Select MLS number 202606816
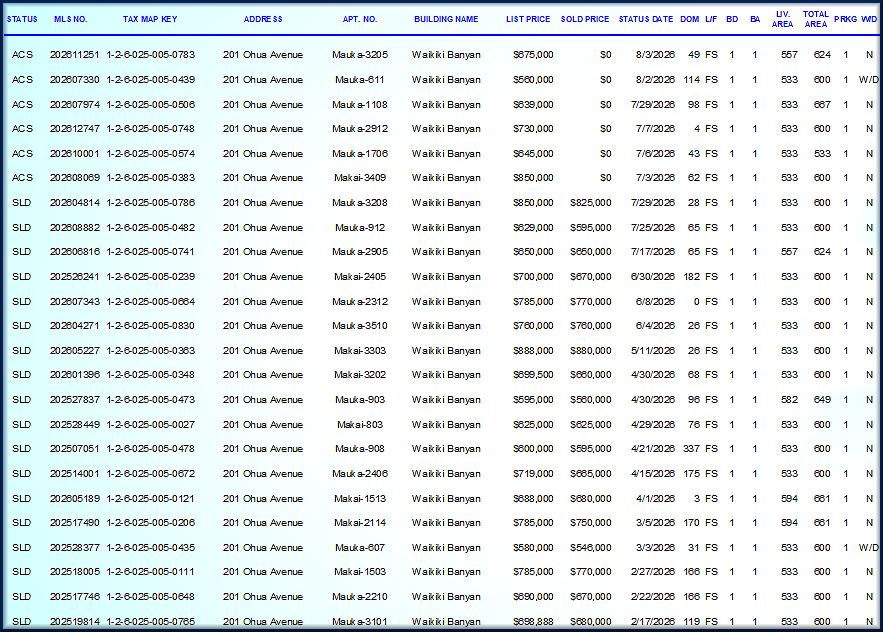 click(74, 251)
